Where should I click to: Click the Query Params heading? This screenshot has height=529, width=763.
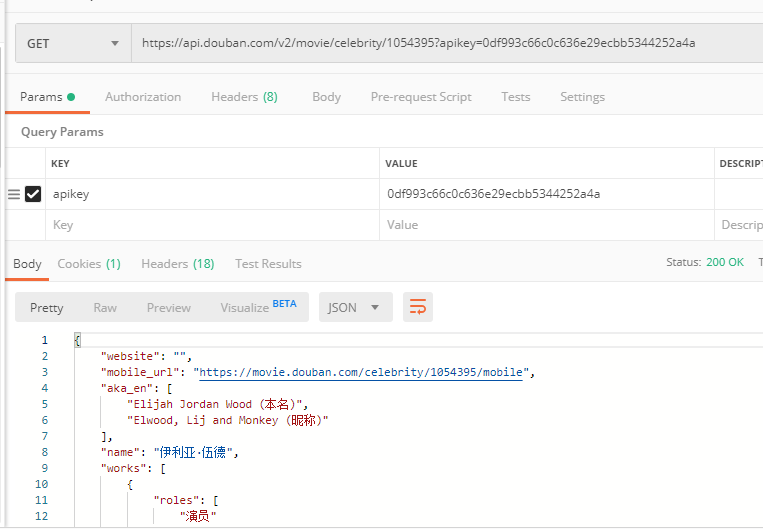point(62,132)
